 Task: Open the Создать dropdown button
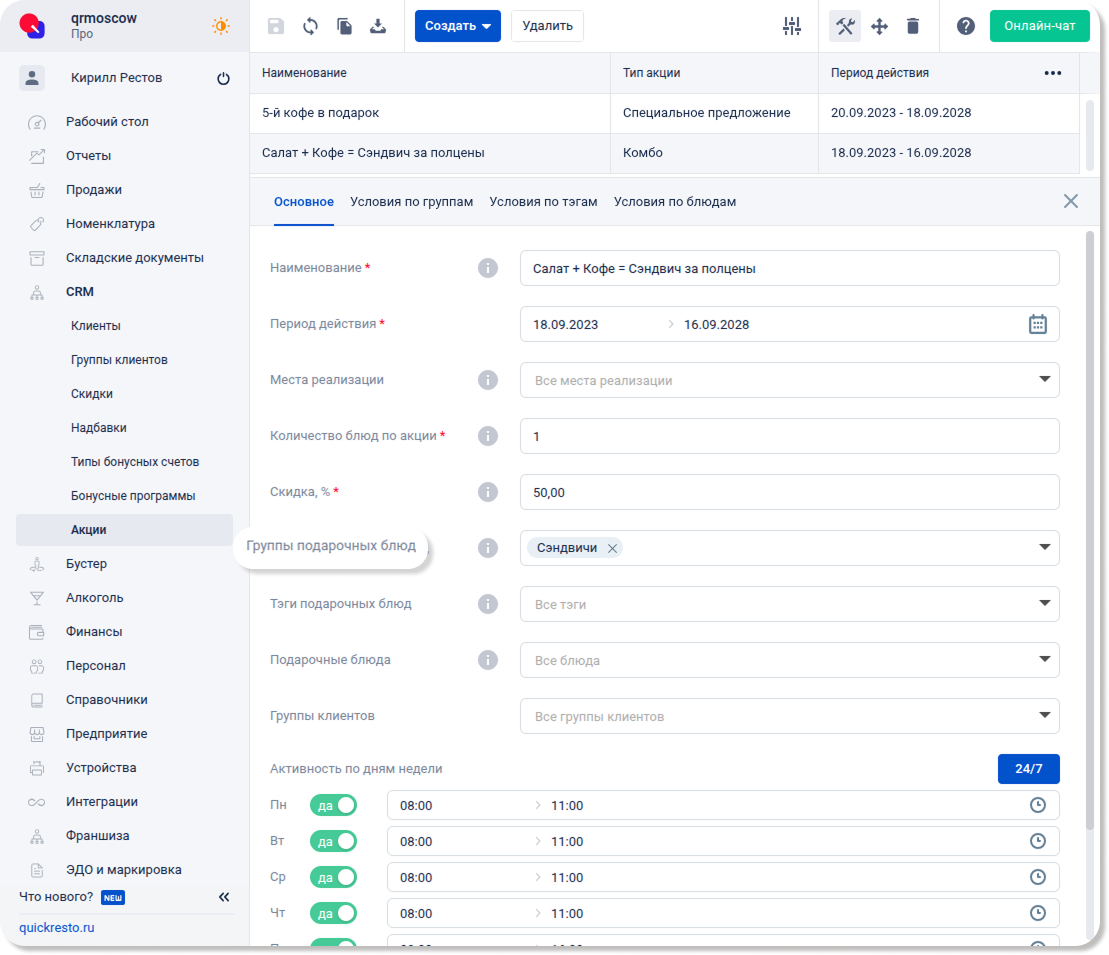457,26
